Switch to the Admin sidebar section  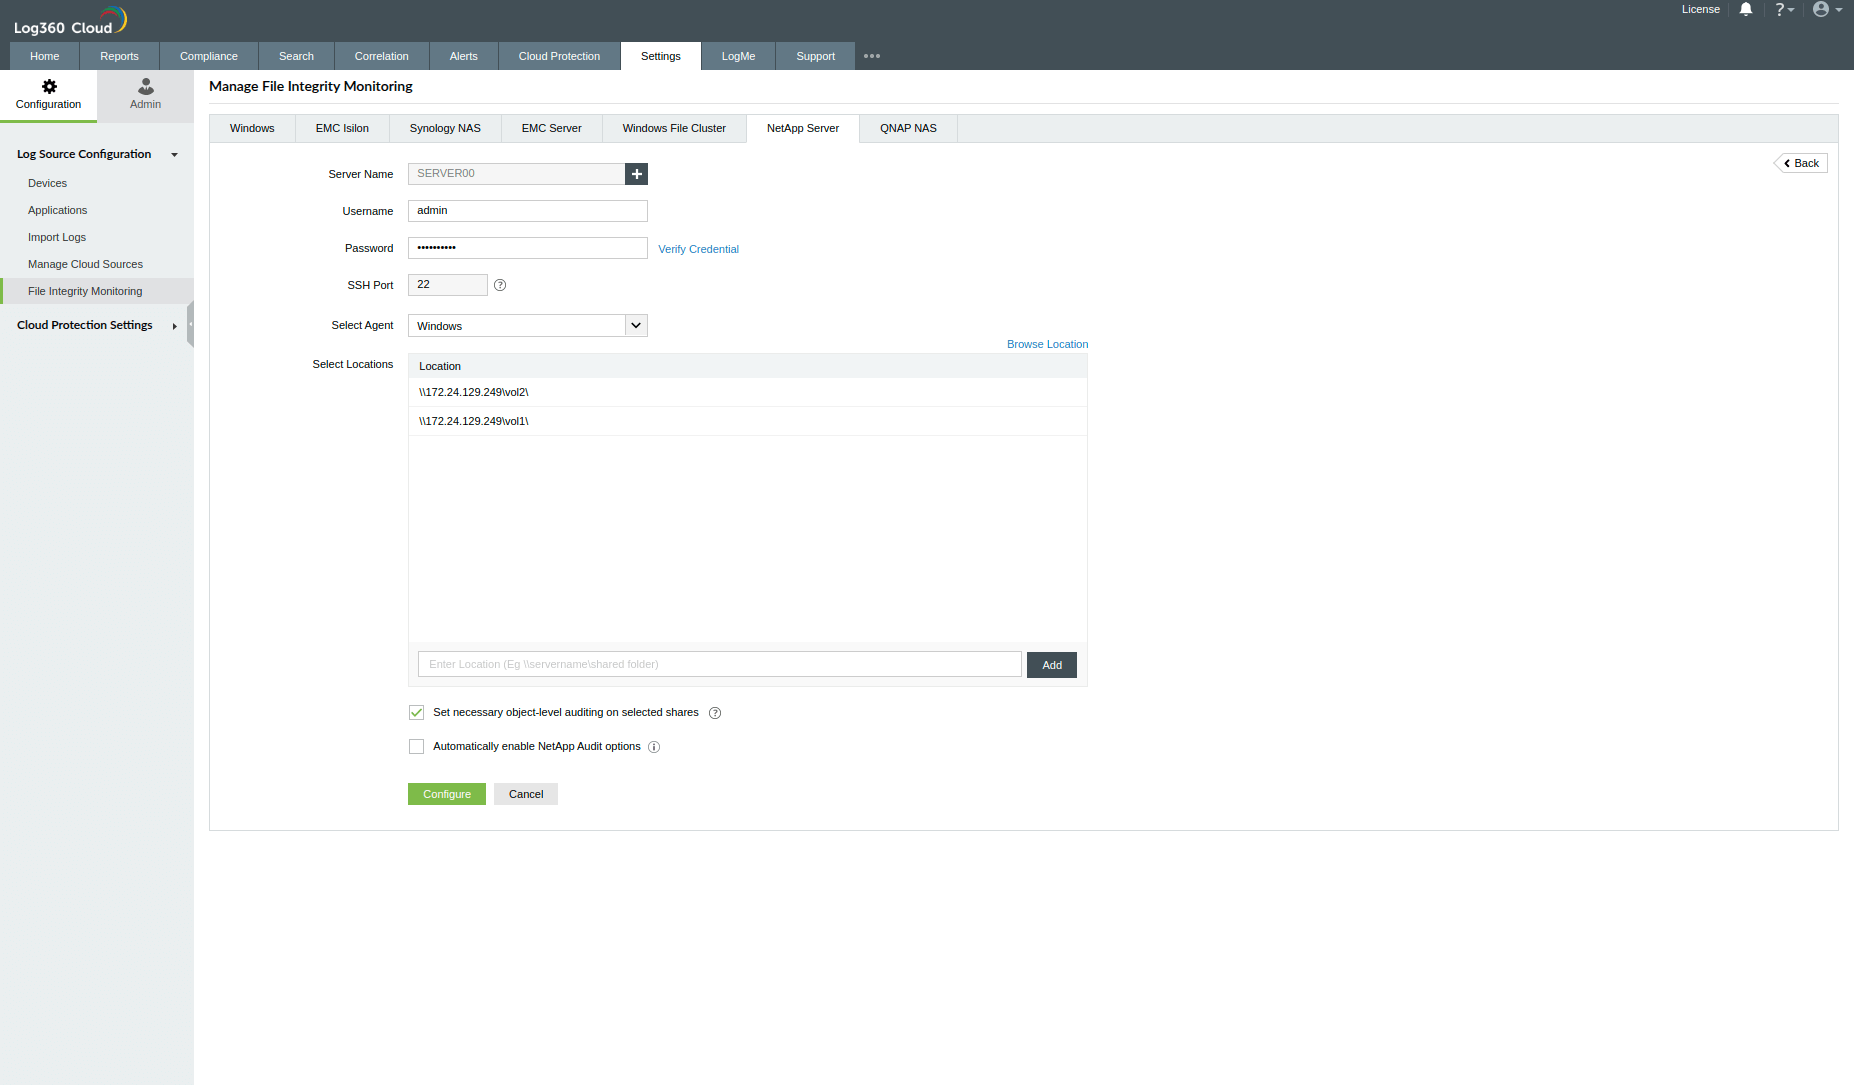point(145,95)
